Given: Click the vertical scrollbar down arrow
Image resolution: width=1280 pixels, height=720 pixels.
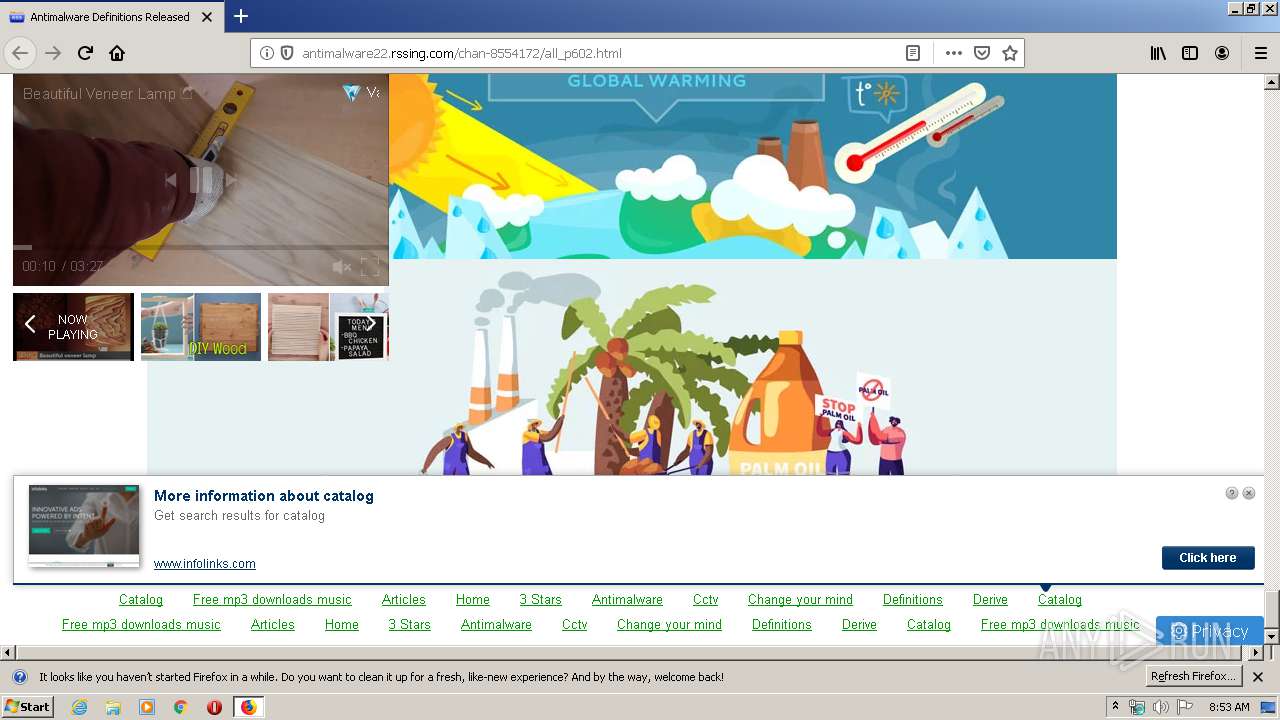Looking at the screenshot, I should point(1272,636).
